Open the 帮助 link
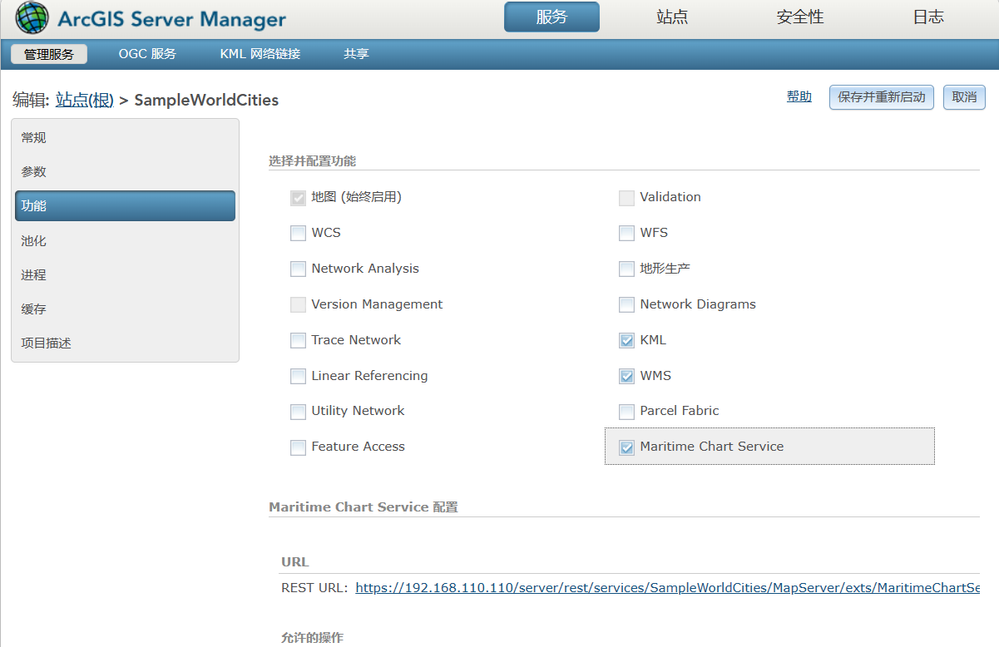 (x=799, y=97)
